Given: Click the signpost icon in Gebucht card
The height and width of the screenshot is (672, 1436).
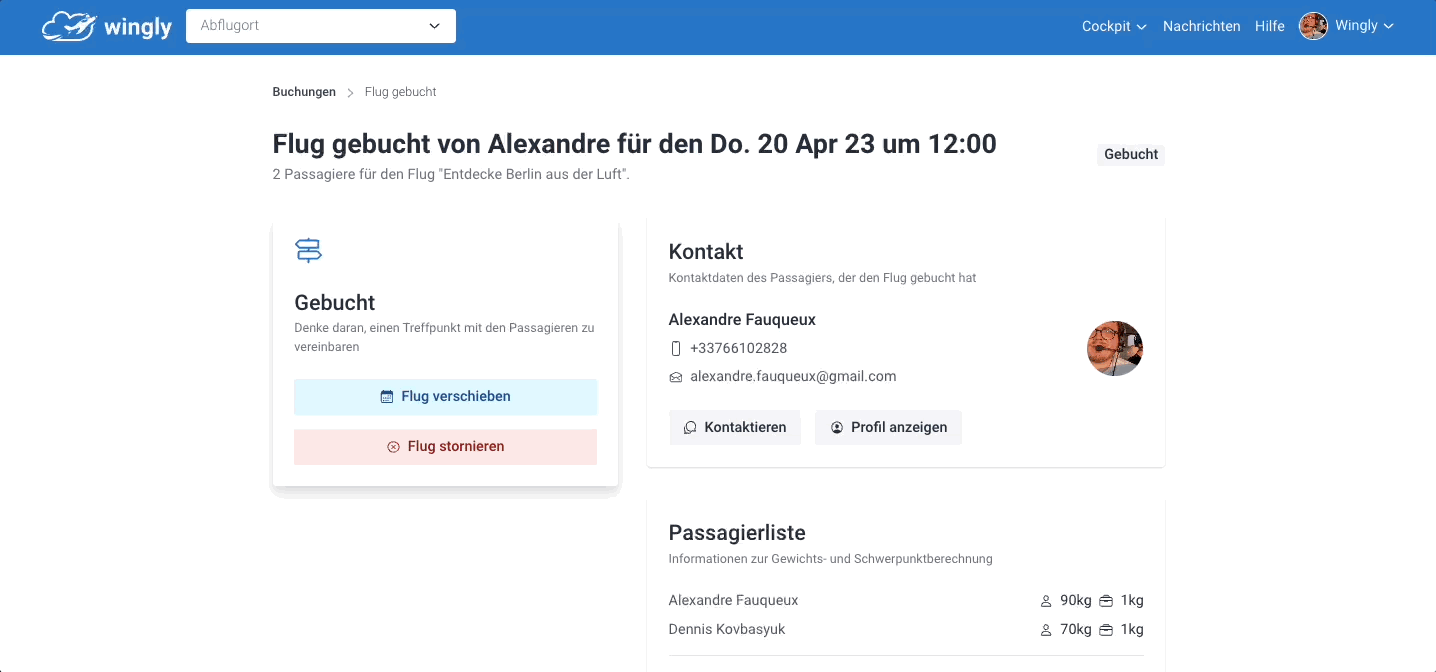Looking at the screenshot, I should point(308,250).
